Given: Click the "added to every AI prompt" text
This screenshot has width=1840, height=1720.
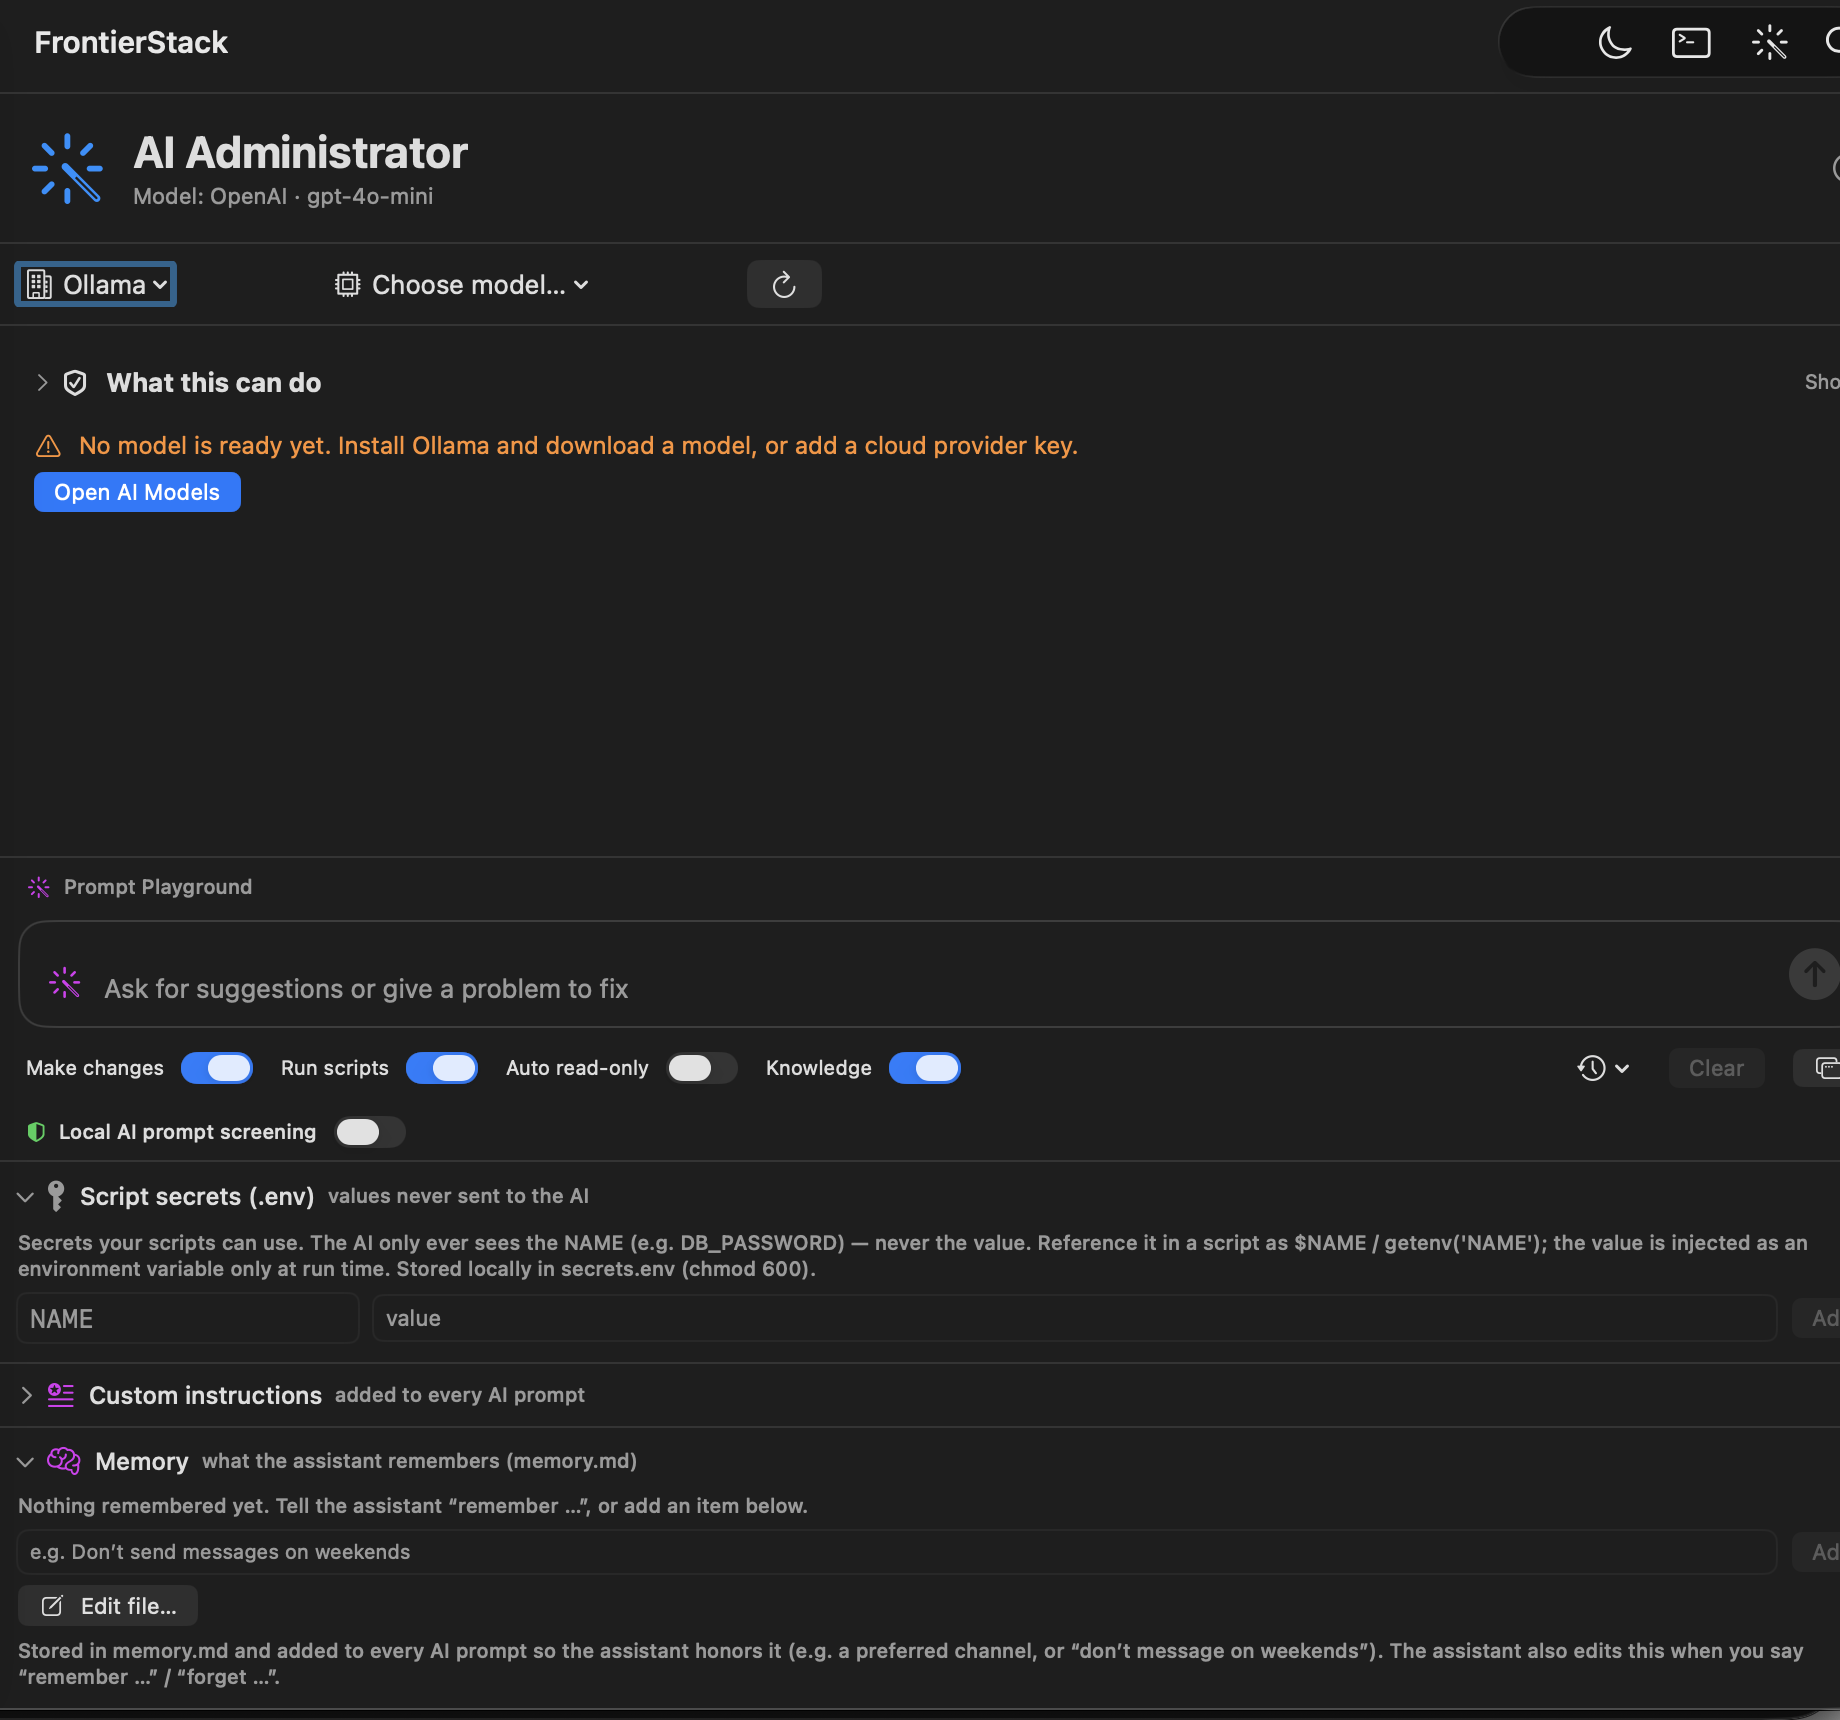Looking at the screenshot, I should coord(460,1395).
